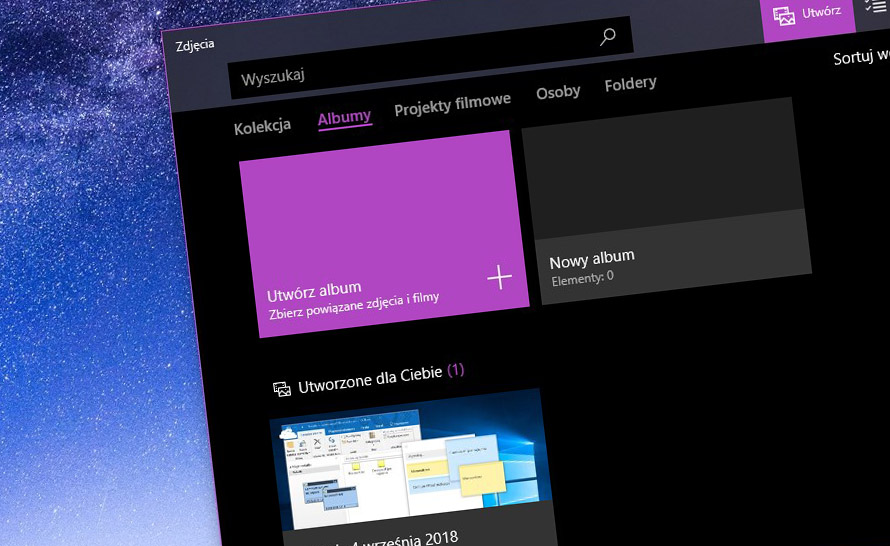The width and height of the screenshot is (890, 546).
Task: Open the Windows desktop screenshot album thumbnail
Action: coord(411,461)
